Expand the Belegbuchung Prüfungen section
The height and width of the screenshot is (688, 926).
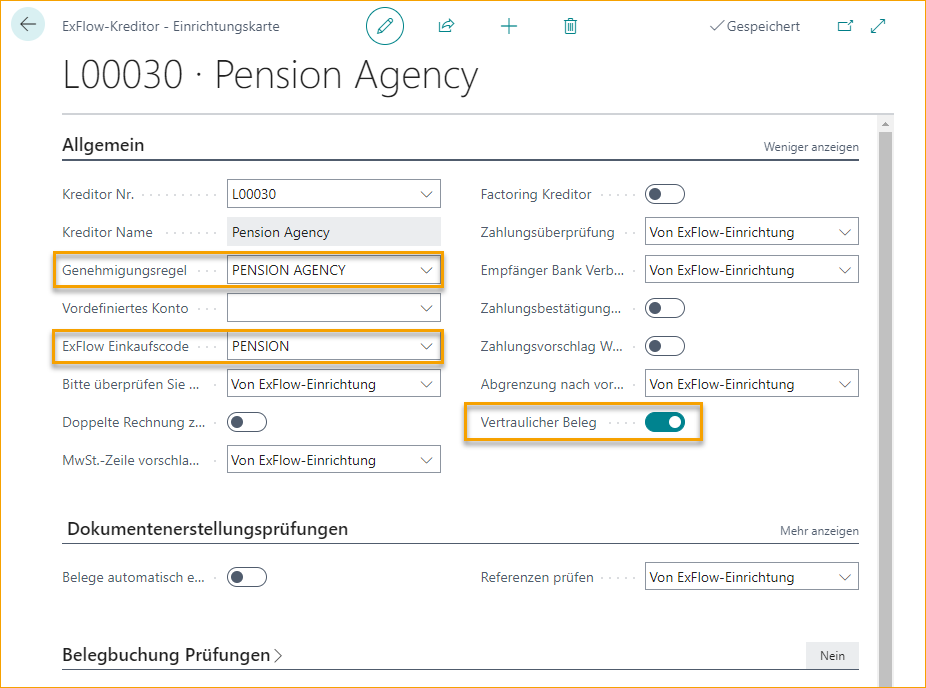[x=172, y=655]
